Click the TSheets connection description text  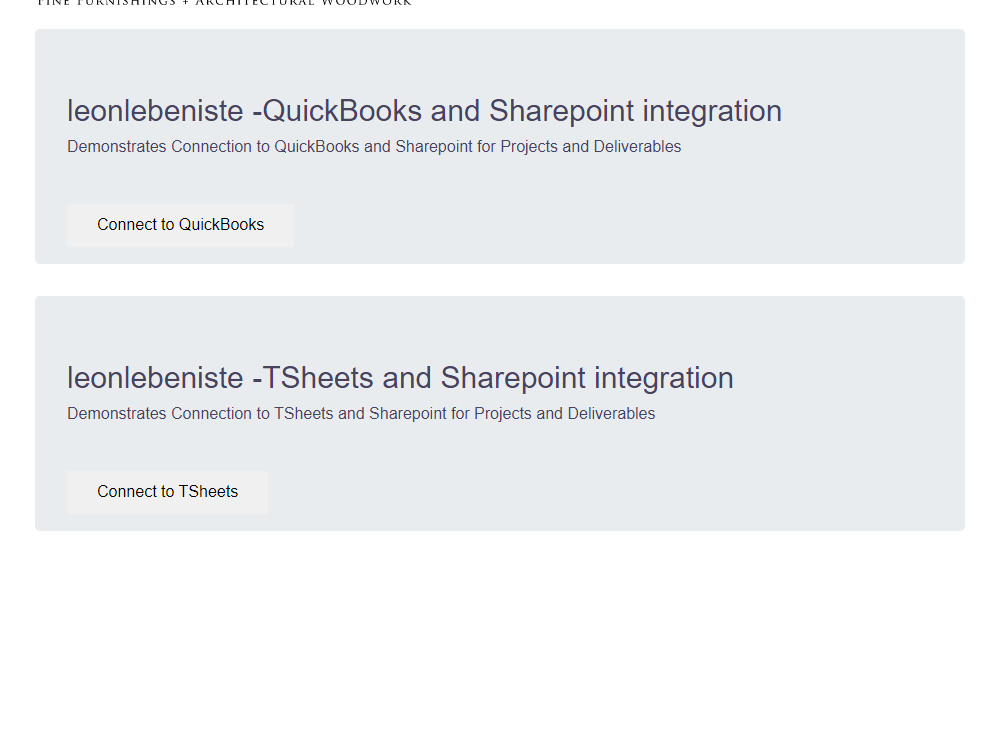tap(361, 414)
